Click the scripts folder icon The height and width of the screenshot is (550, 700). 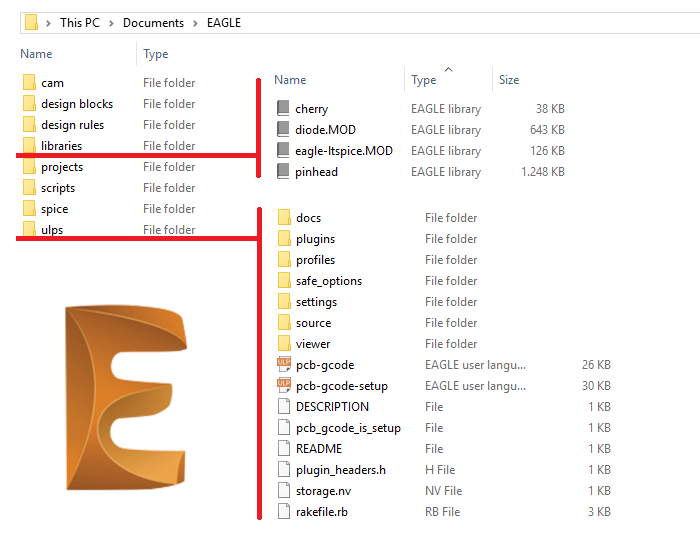(29, 188)
